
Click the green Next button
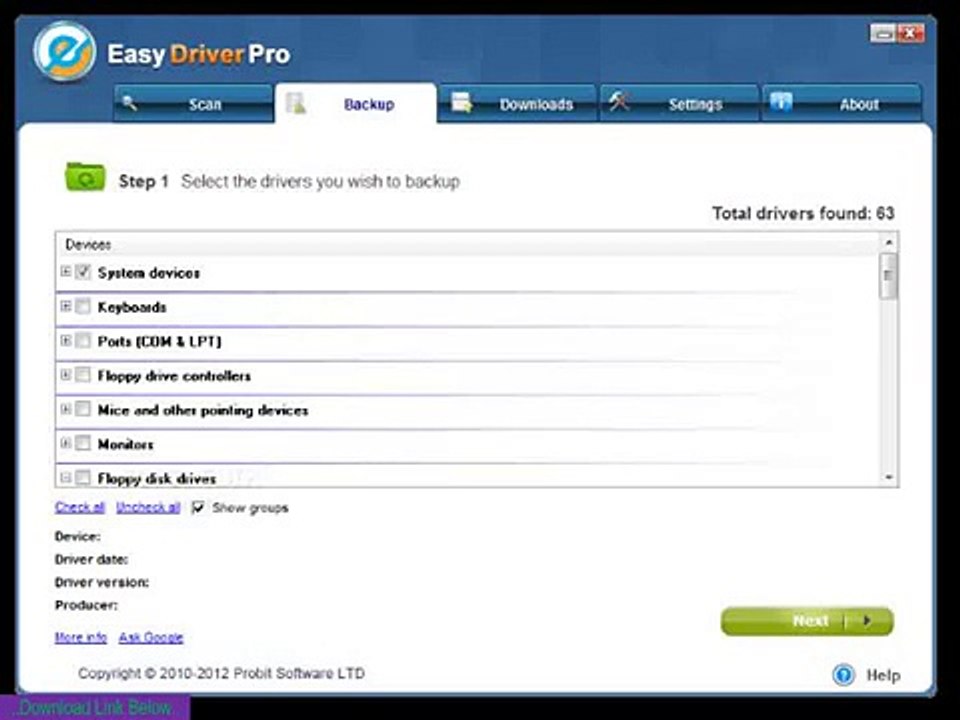click(807, 621)
